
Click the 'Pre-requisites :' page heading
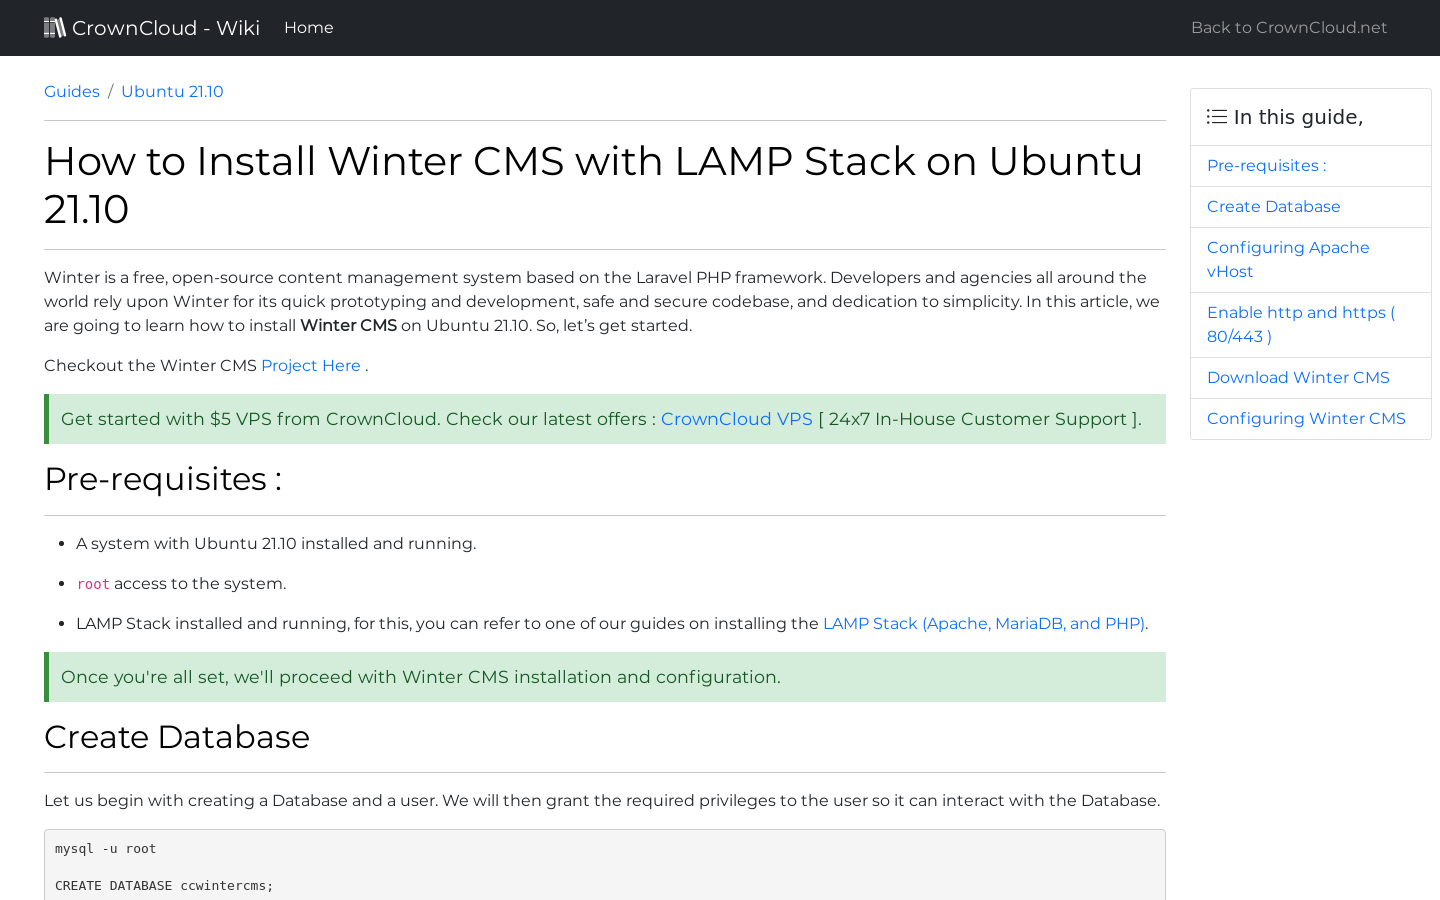click(x=163, y=479)
